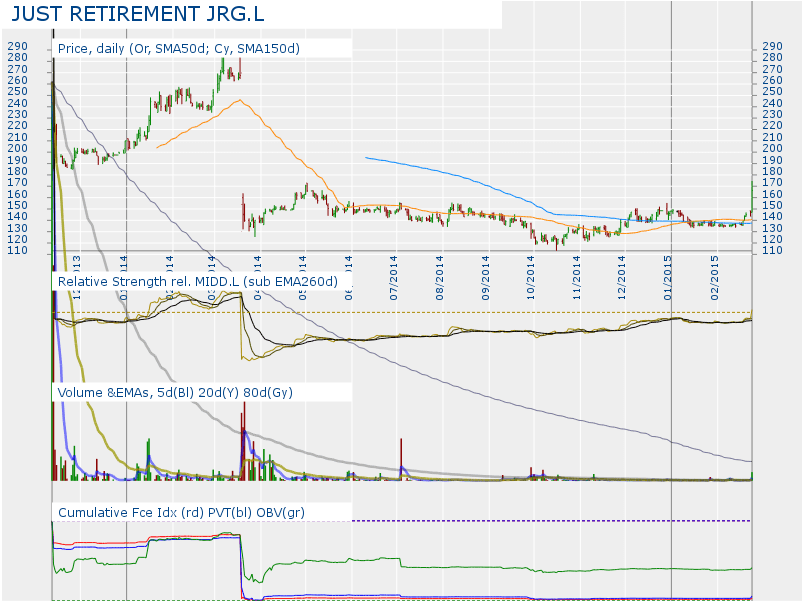Click the Cumulative Fce Idx PVT OBV label
802x601 pixels.
pos(181,513)
